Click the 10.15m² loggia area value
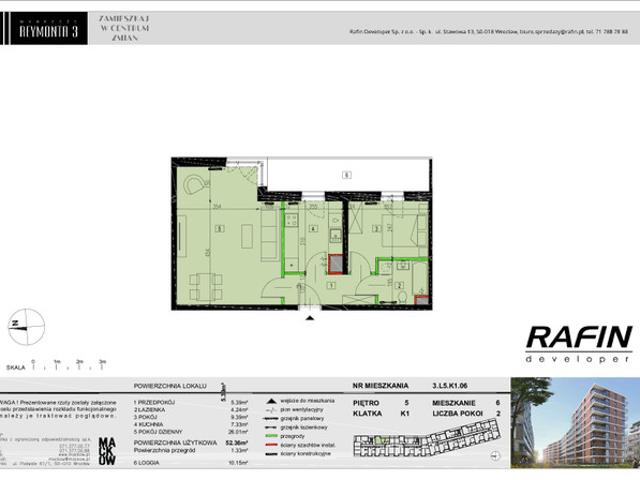 [239, 463]
